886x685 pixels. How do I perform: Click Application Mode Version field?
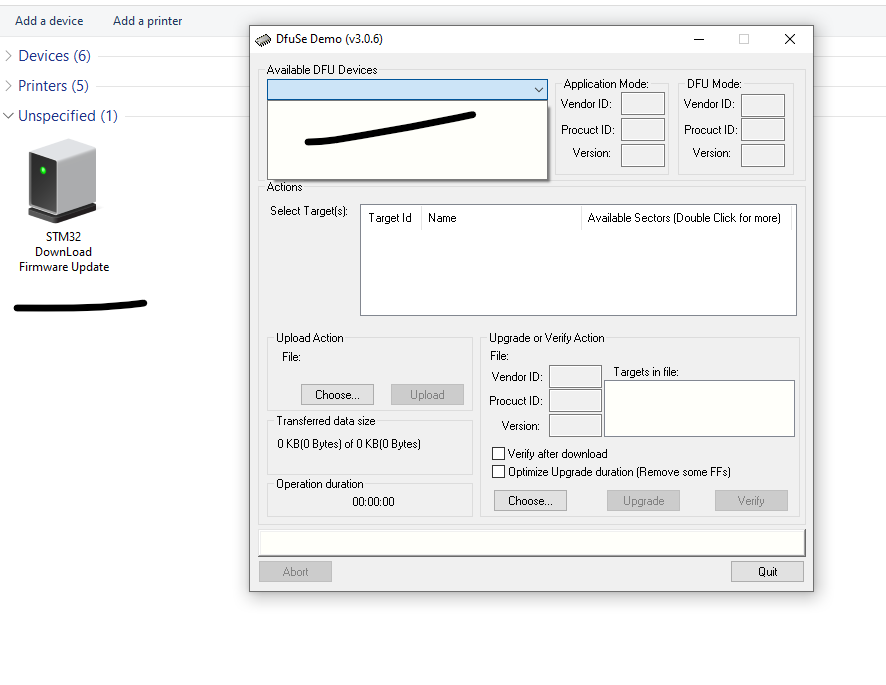coord(642,155)
